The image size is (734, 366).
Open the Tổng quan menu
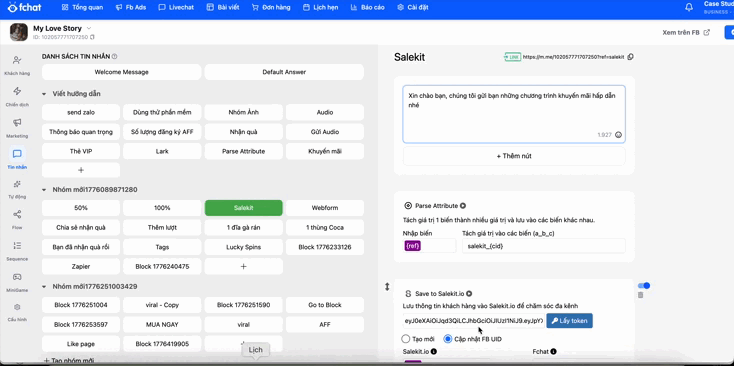click(82, 7)
